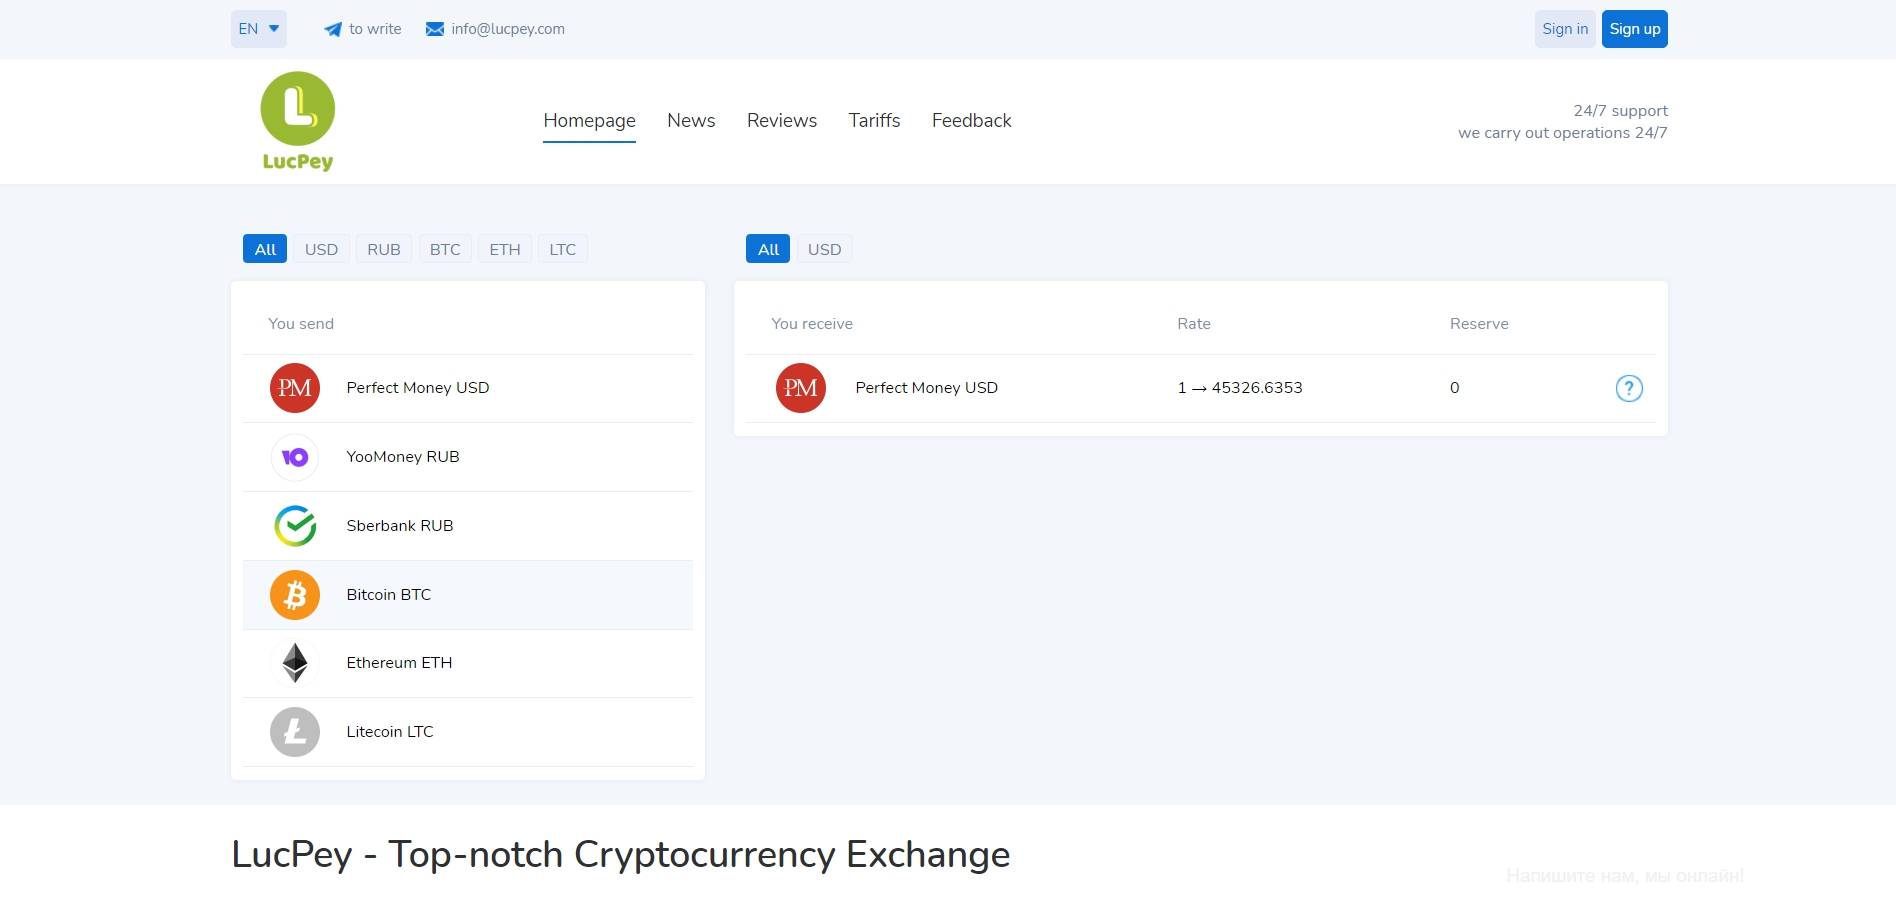Click the 'to write' Telegram link
1896x898 pixels.
(x=363, y=29)
